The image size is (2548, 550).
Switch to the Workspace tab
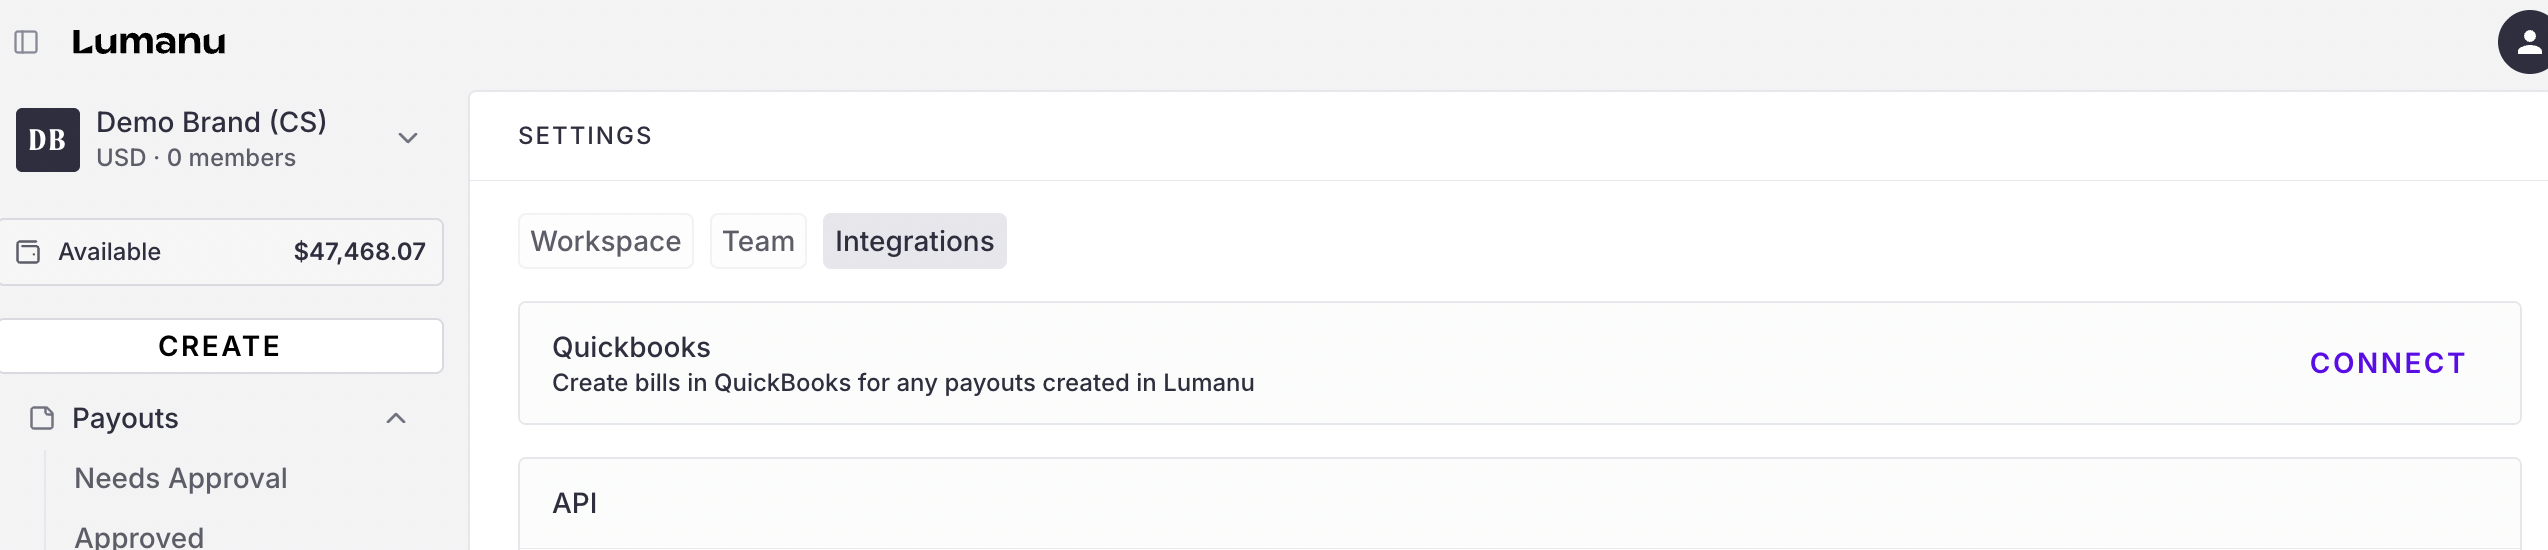pos(605,241)
